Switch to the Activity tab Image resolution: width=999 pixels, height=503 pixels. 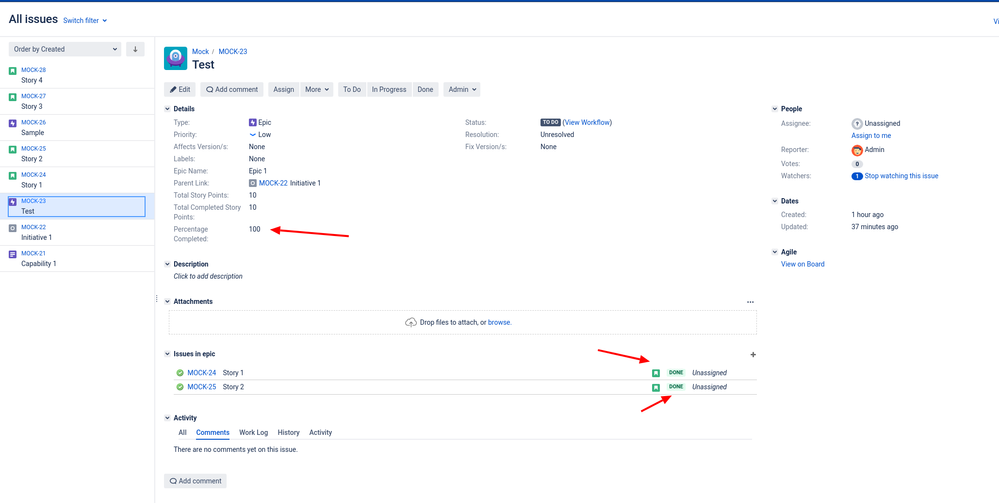point(320,432)
